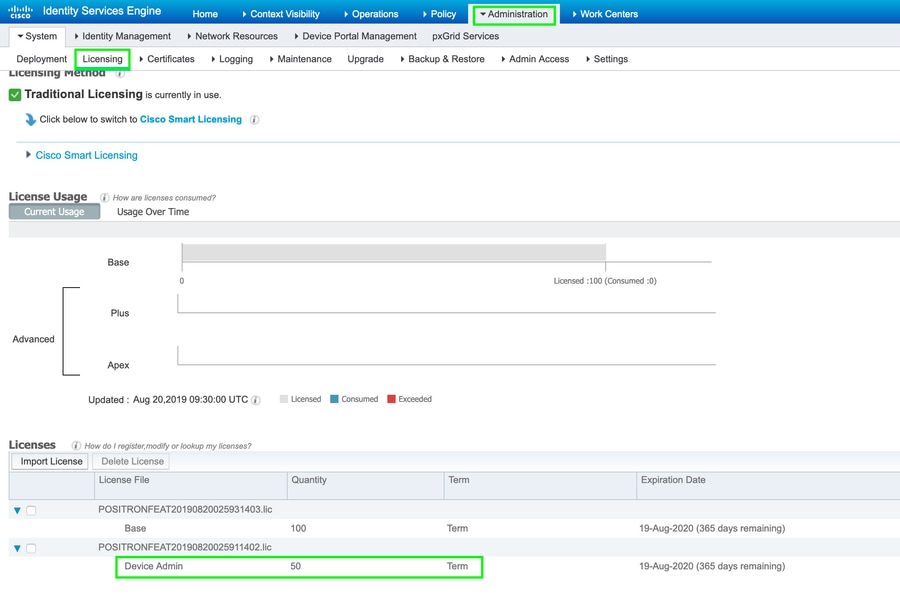Switch to Current Usage tab

click(x=55, y=212)
